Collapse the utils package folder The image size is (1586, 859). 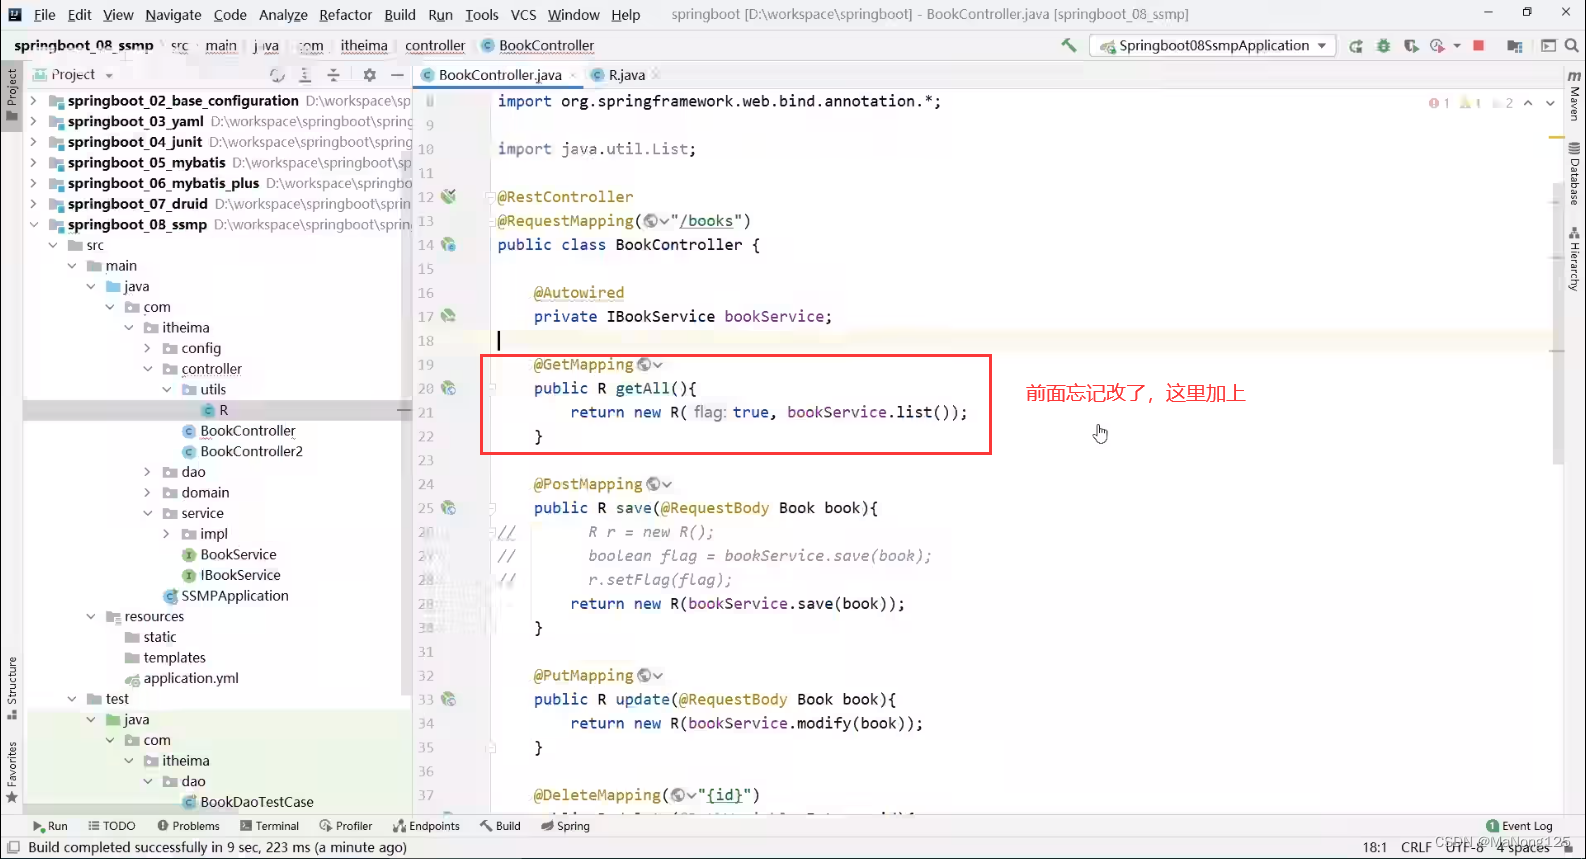tap(166, 390)
